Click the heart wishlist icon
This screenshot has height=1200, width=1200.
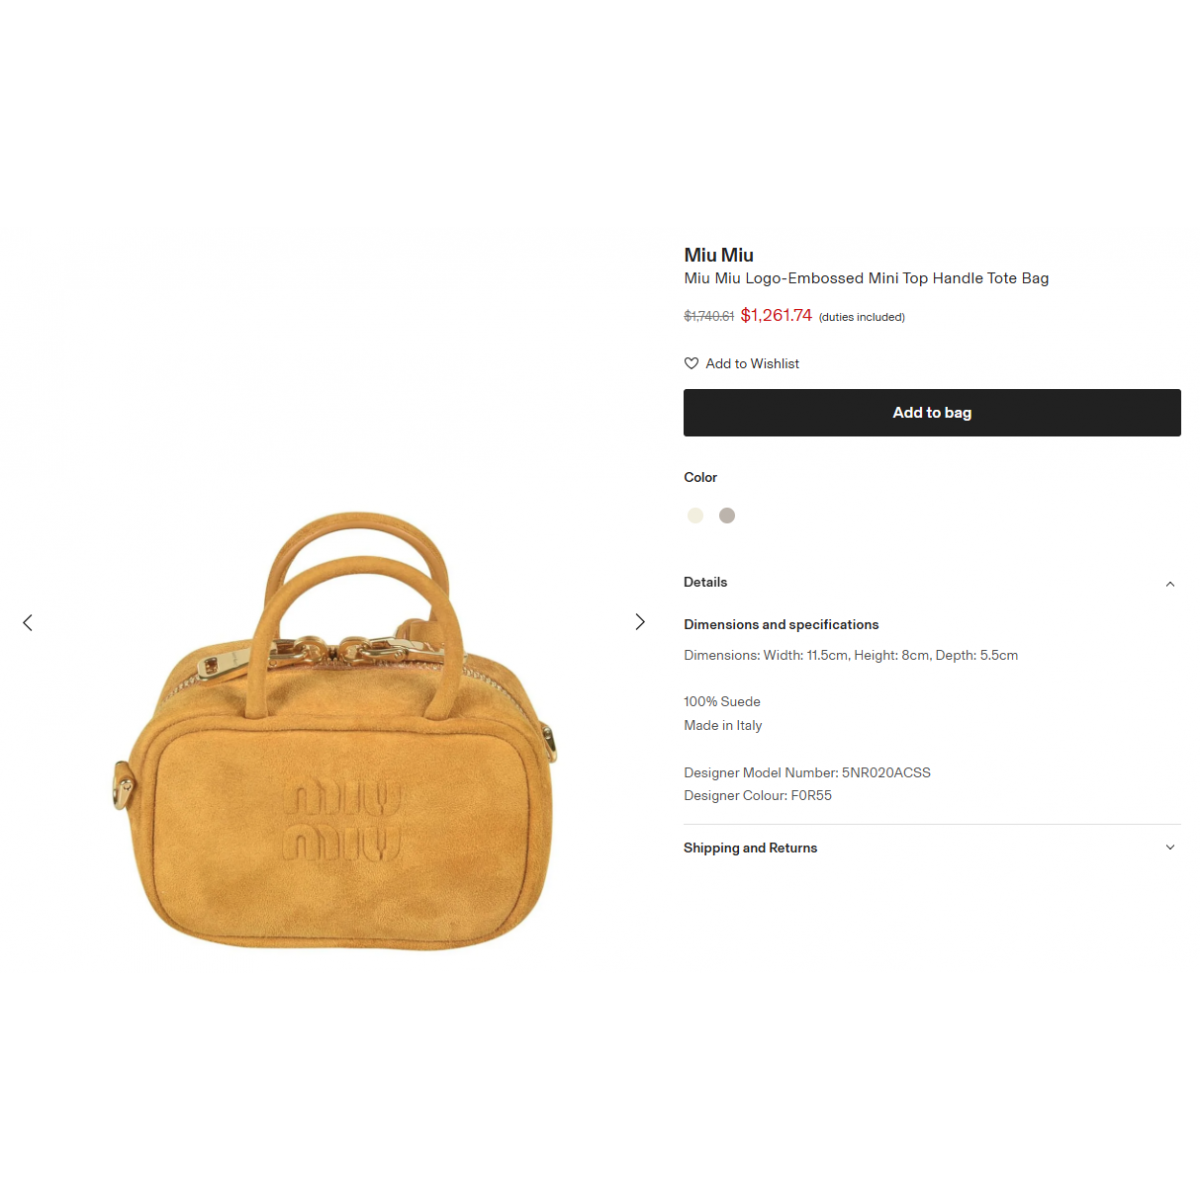pos(691,363)
